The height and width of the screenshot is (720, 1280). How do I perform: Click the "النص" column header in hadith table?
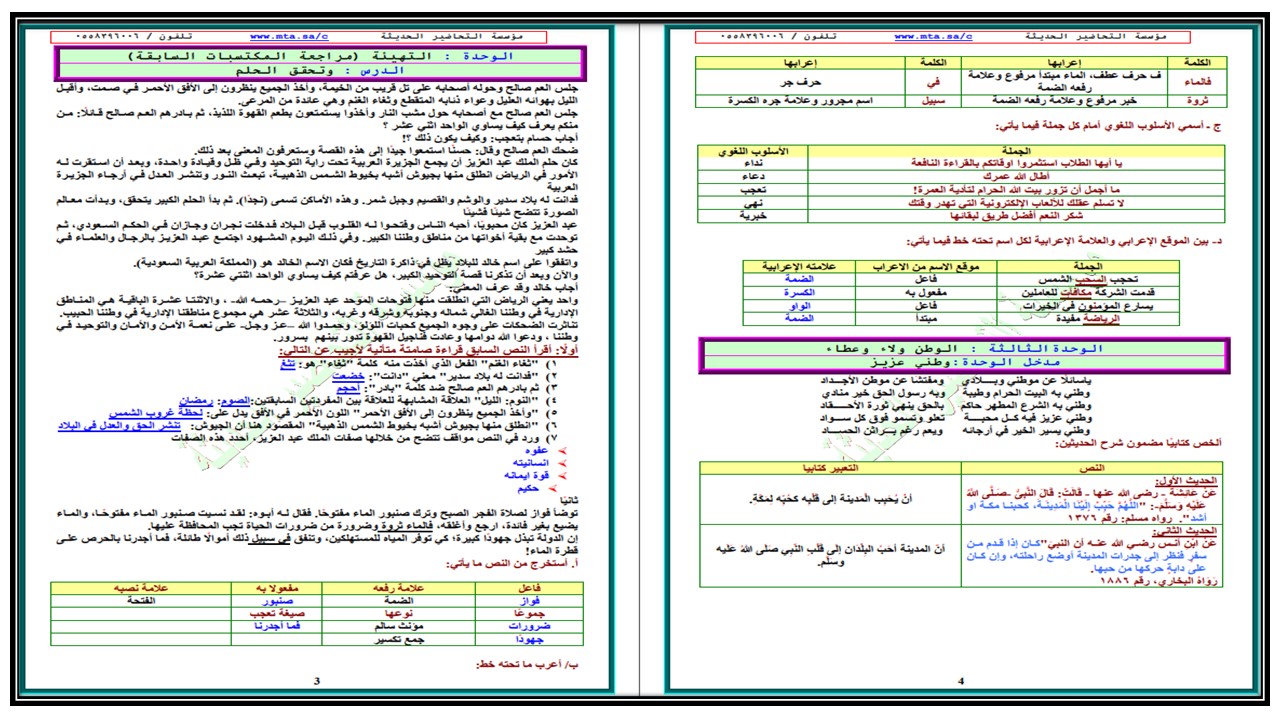[1092, 468]
